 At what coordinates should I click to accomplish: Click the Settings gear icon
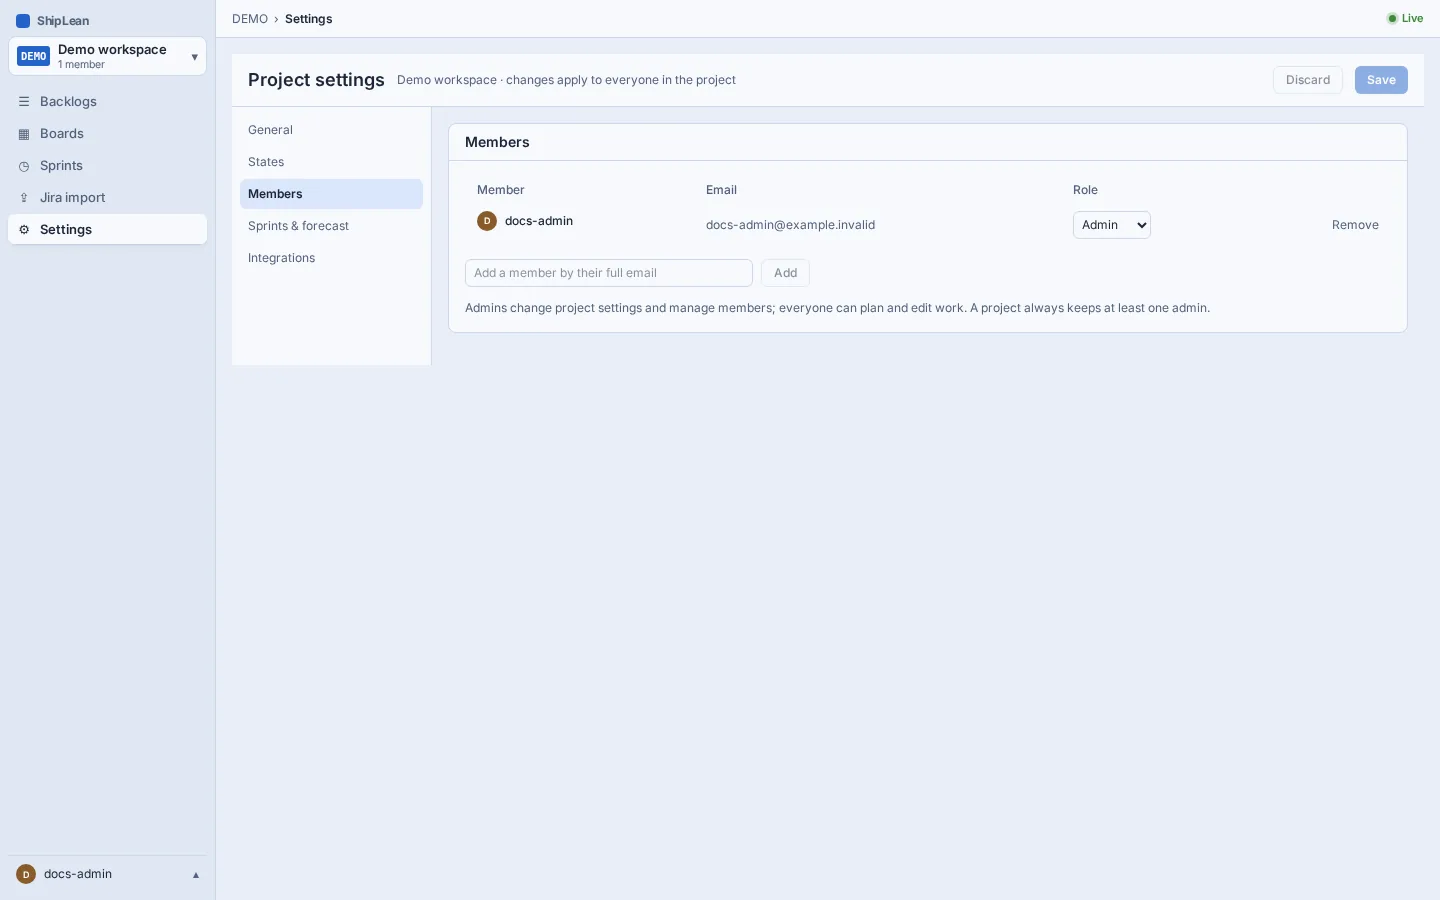click(24, 230)
